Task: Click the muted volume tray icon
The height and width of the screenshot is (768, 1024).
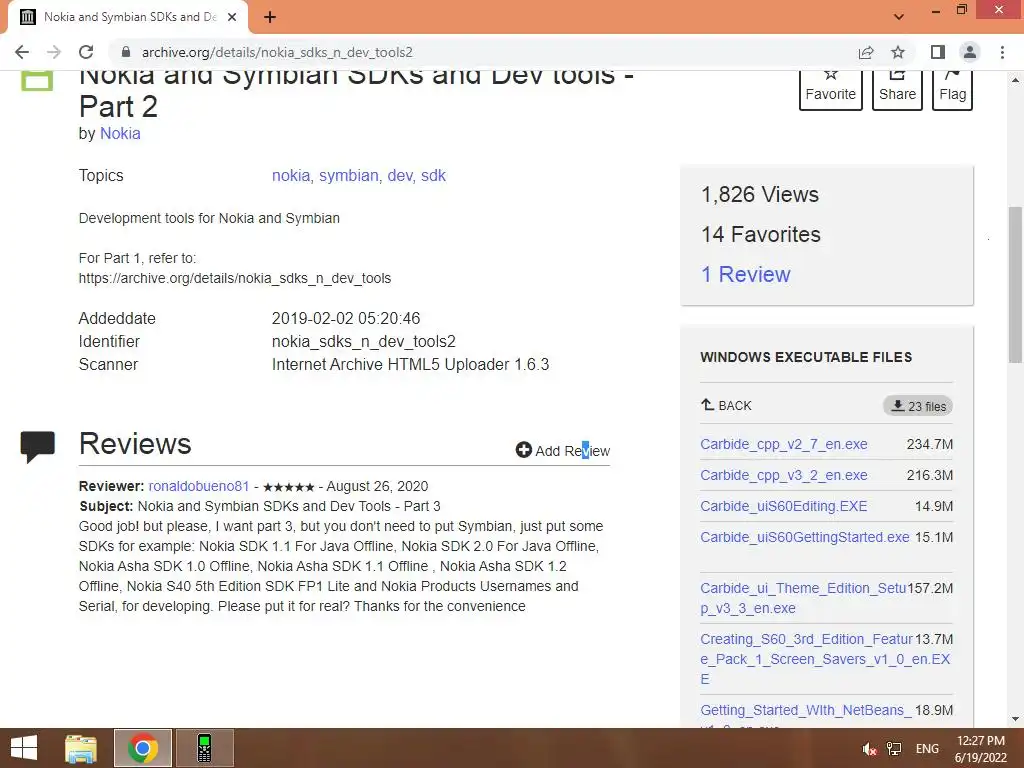Action: pyautogui.click(x=869, y=749)
